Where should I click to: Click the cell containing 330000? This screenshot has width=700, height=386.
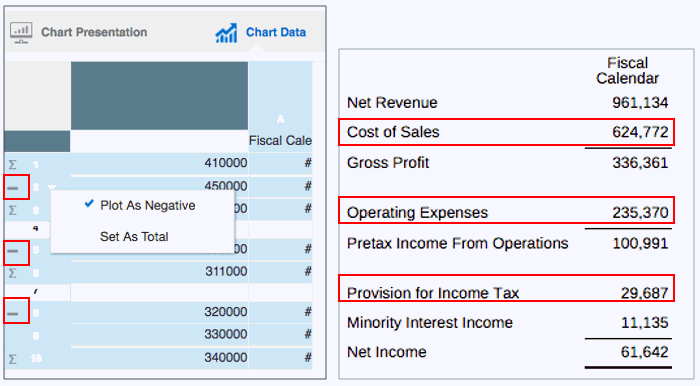click(x=159, y=334)
